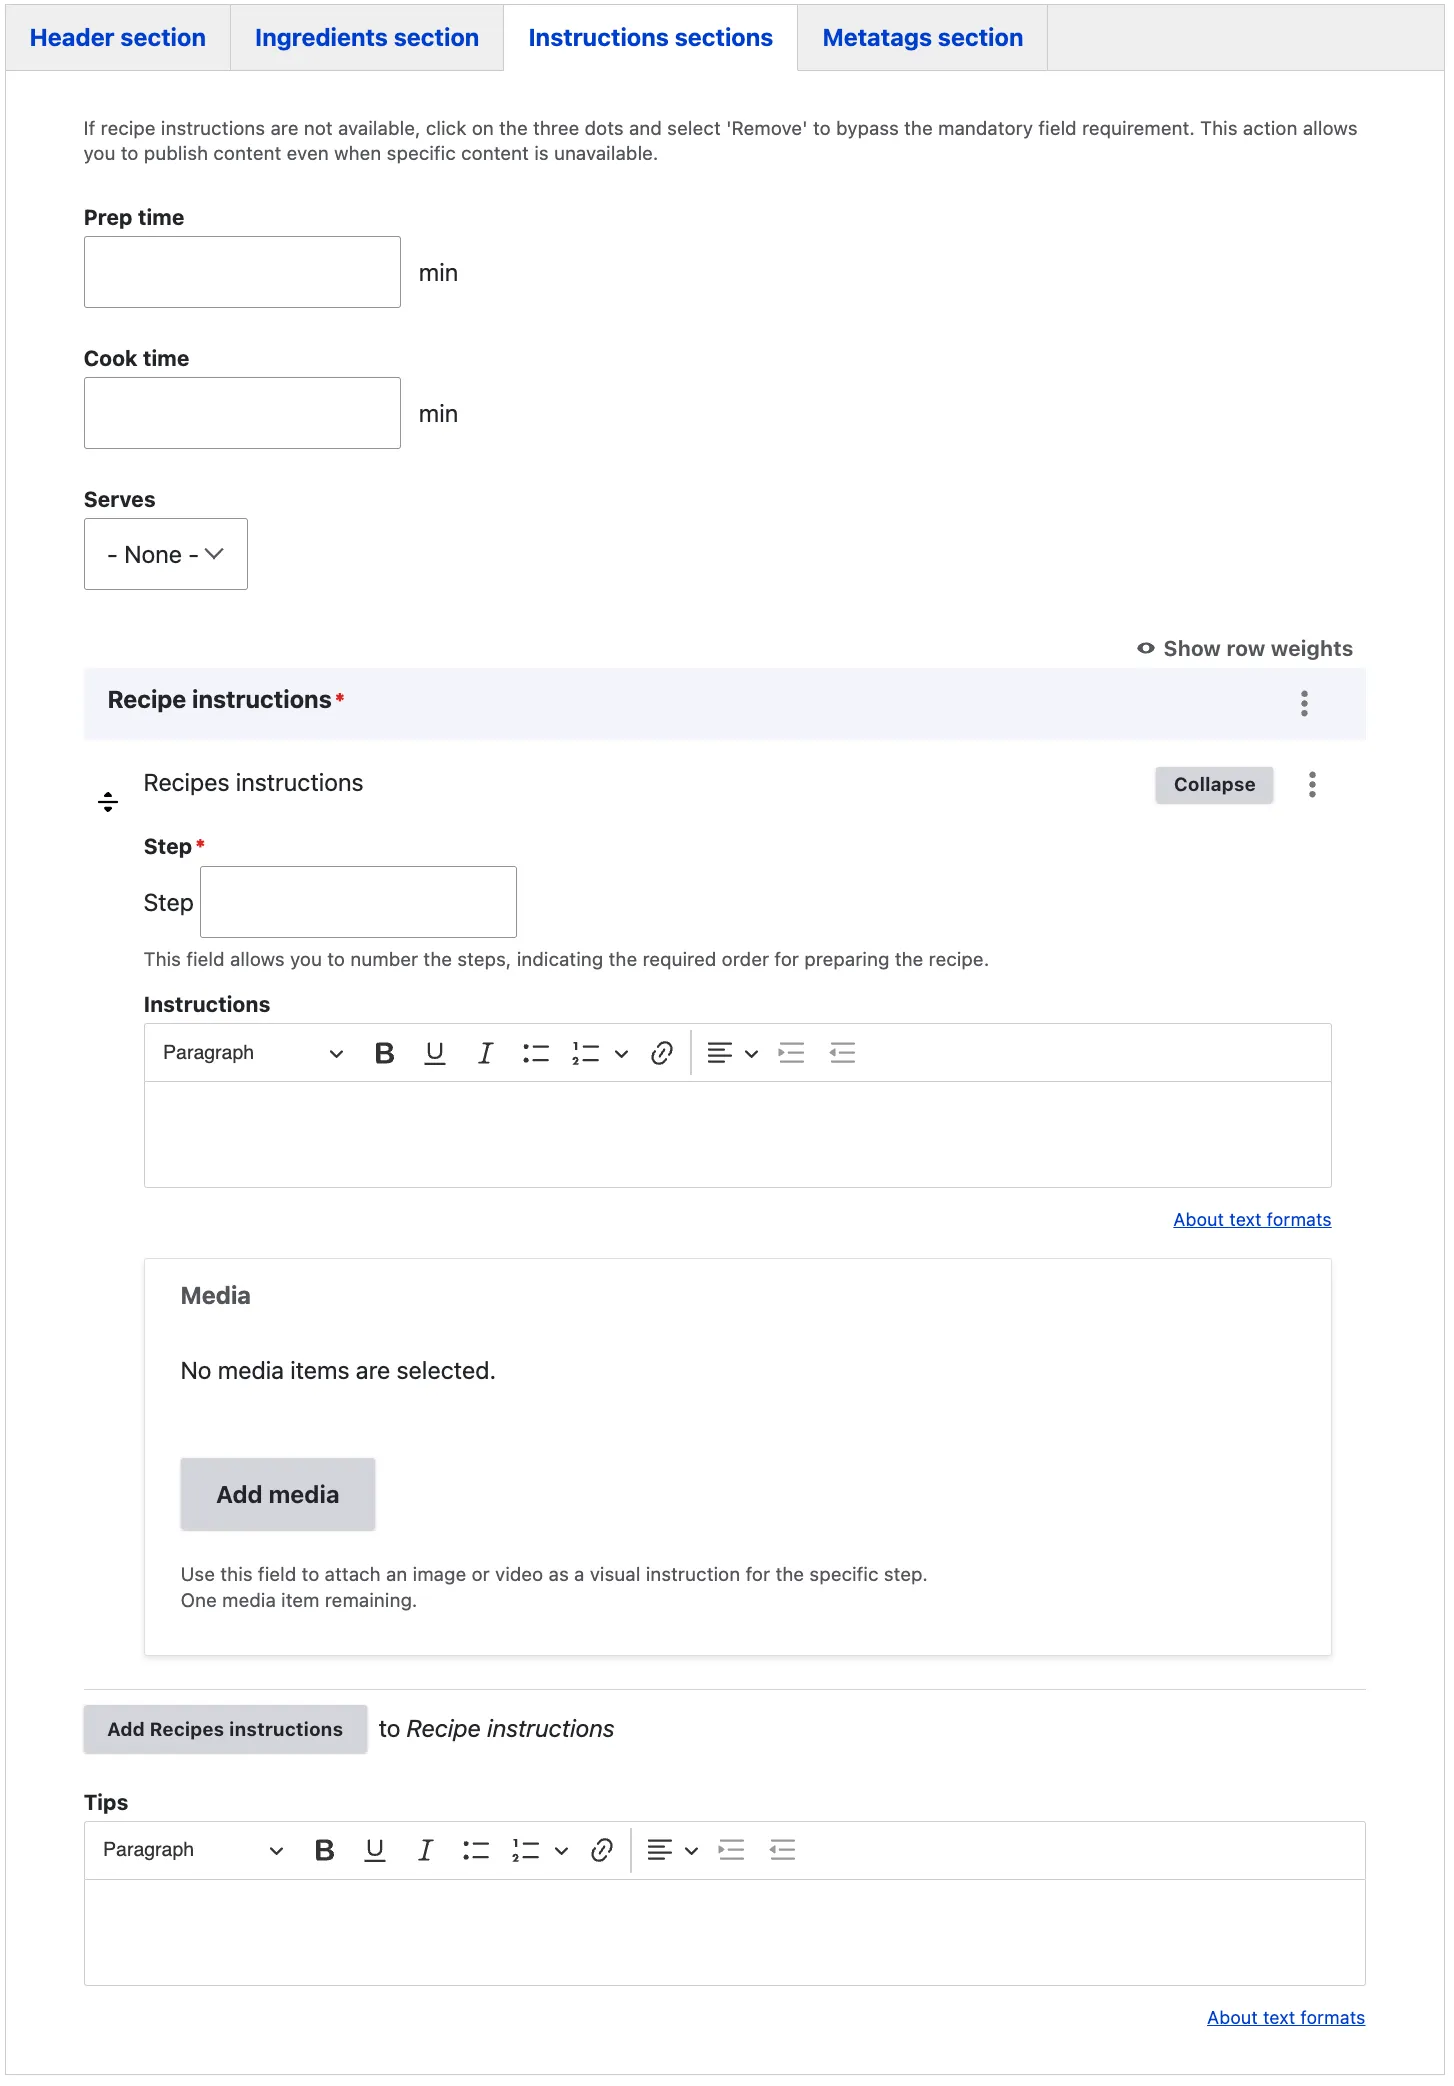This screenshot has height=2086, width=1454.
Task: Click underline icon in the Instructions editor
Action: coord(434,1053)
